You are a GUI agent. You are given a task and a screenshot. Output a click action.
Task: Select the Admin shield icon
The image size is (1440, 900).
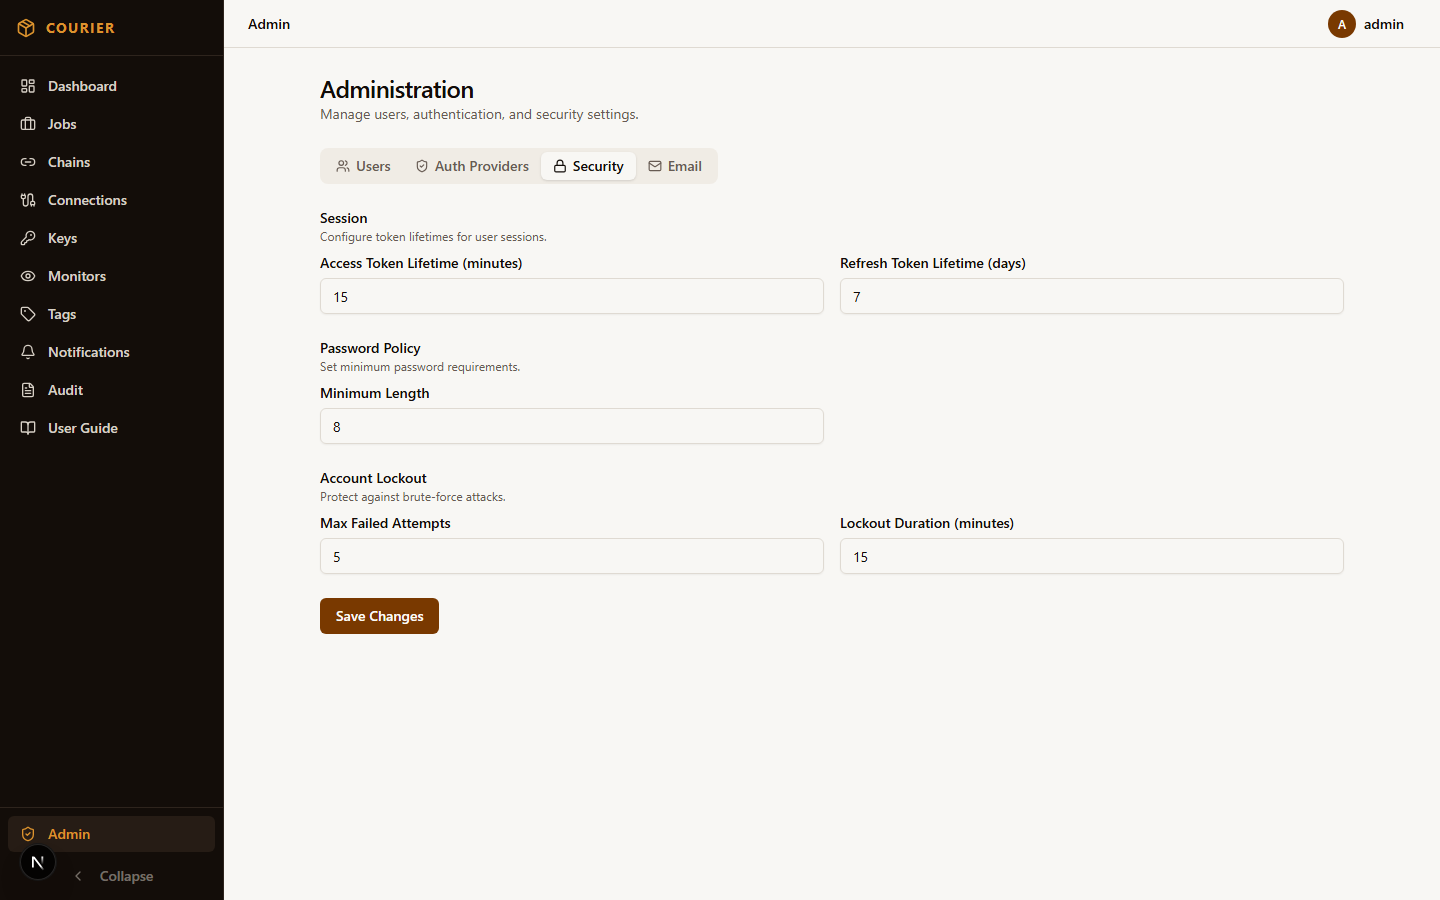pyautogui.click(x=28, y=833)
